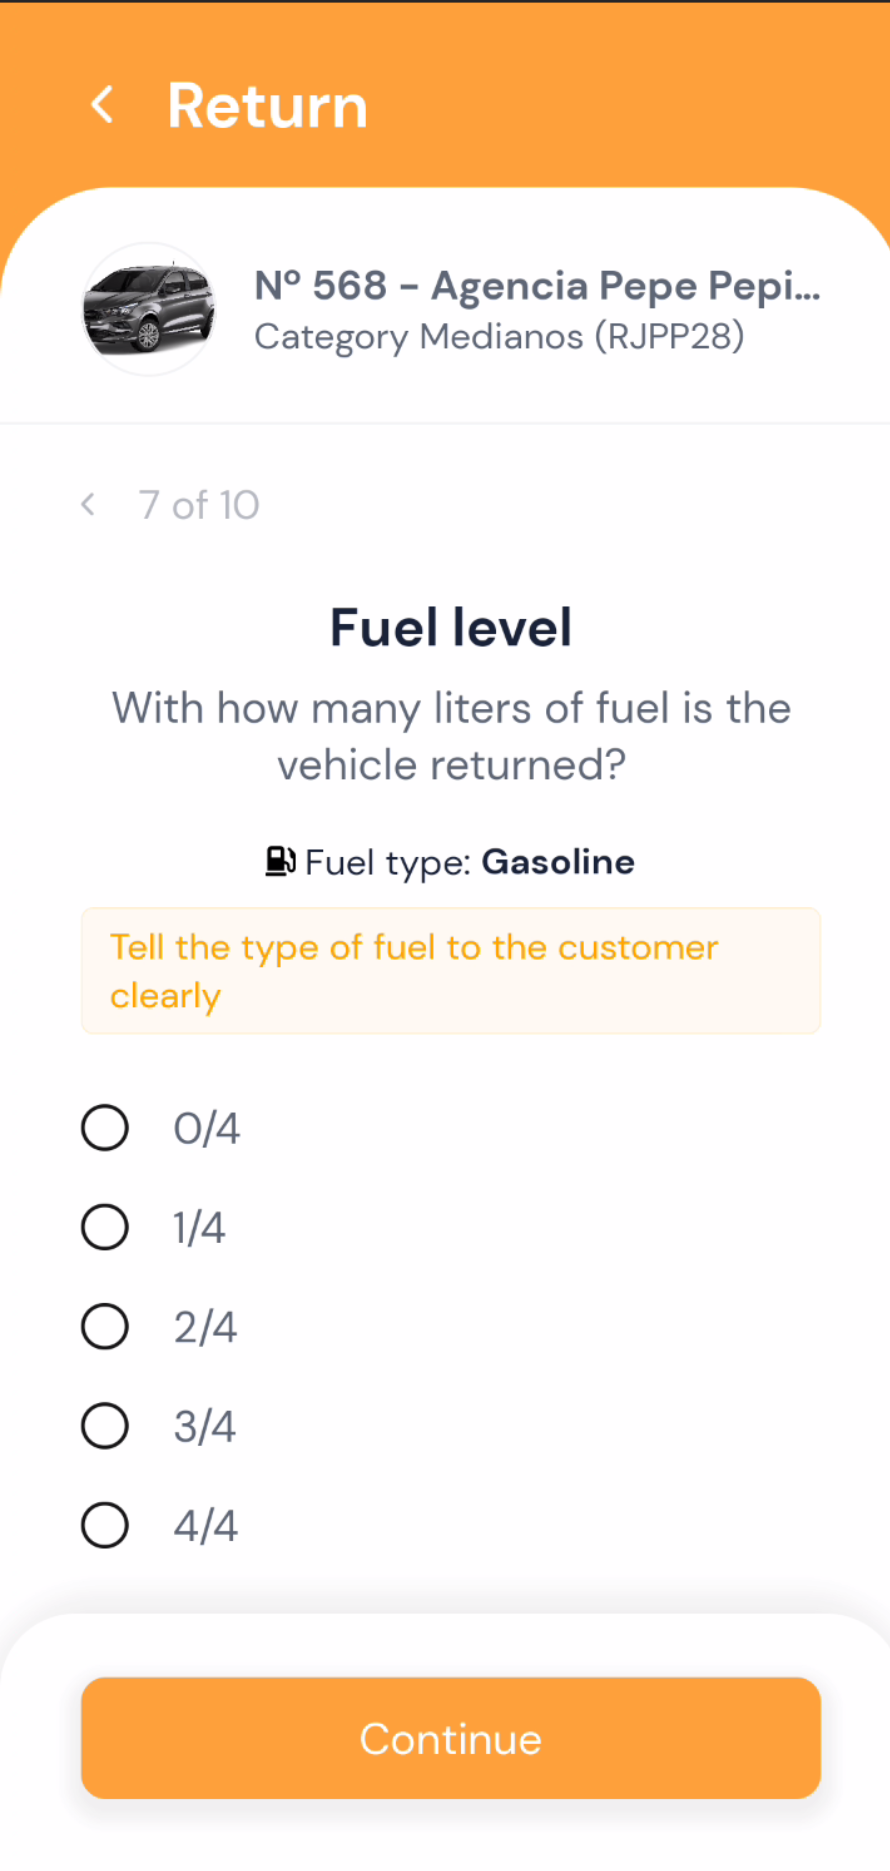This screenshot has width=890, height=1871.
Task: Click the Gasoline fuel type label
Action: click(x=558, y=861)
